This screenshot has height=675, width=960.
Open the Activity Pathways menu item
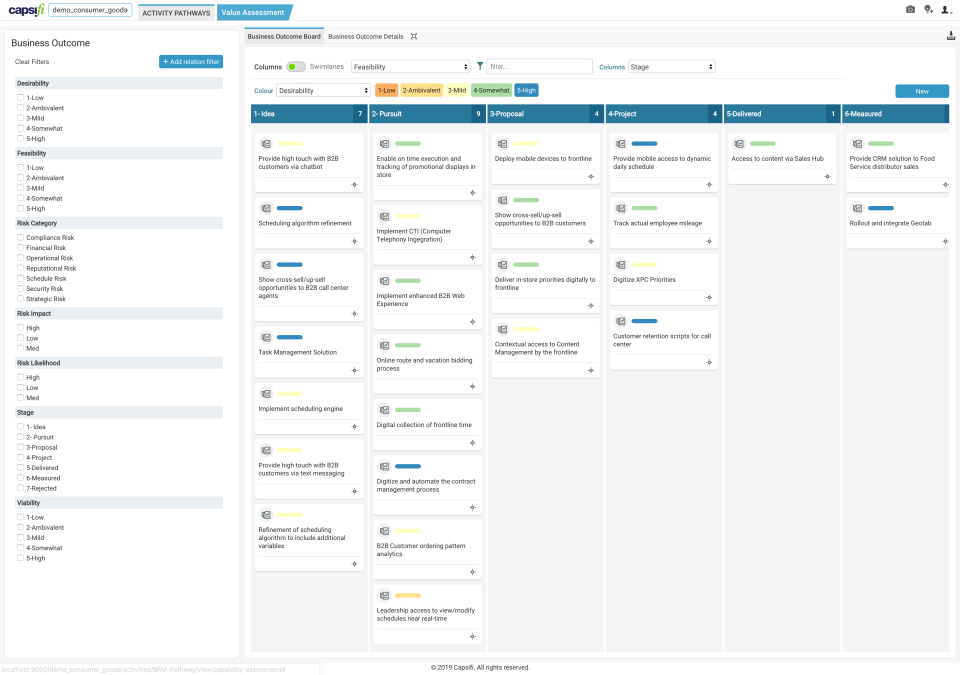click(x=175, y=13)
